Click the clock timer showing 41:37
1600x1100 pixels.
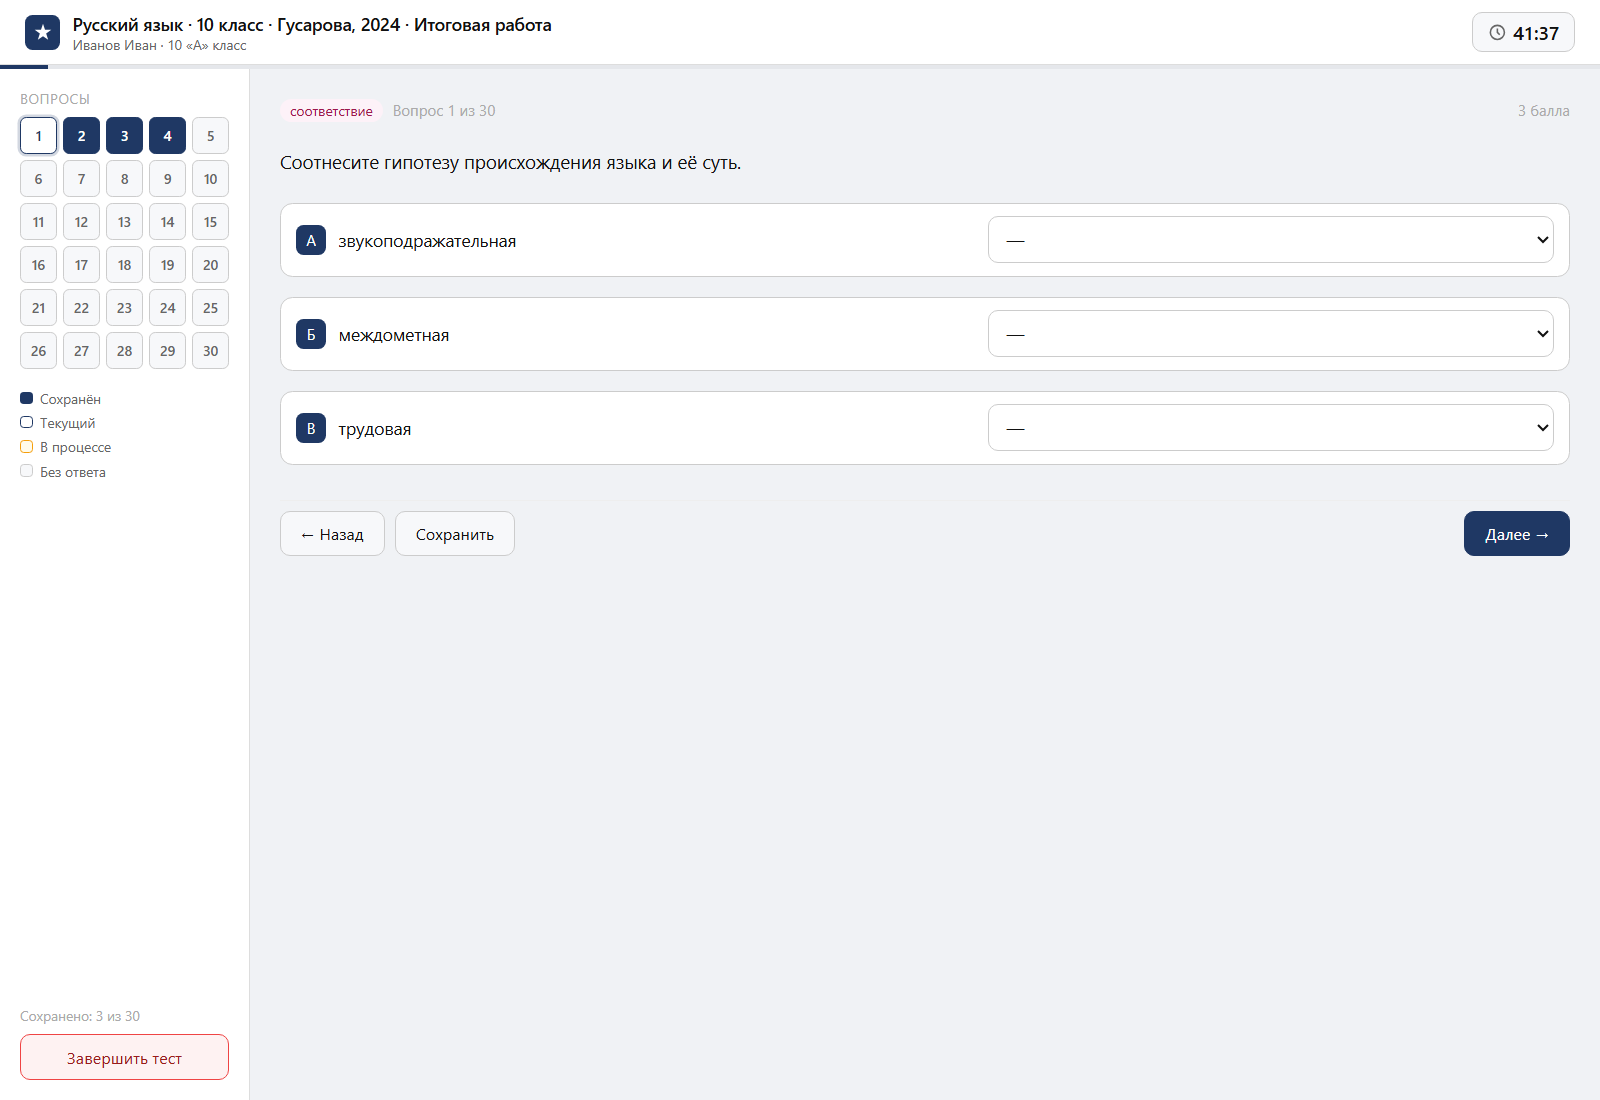tap(1523, 33)
